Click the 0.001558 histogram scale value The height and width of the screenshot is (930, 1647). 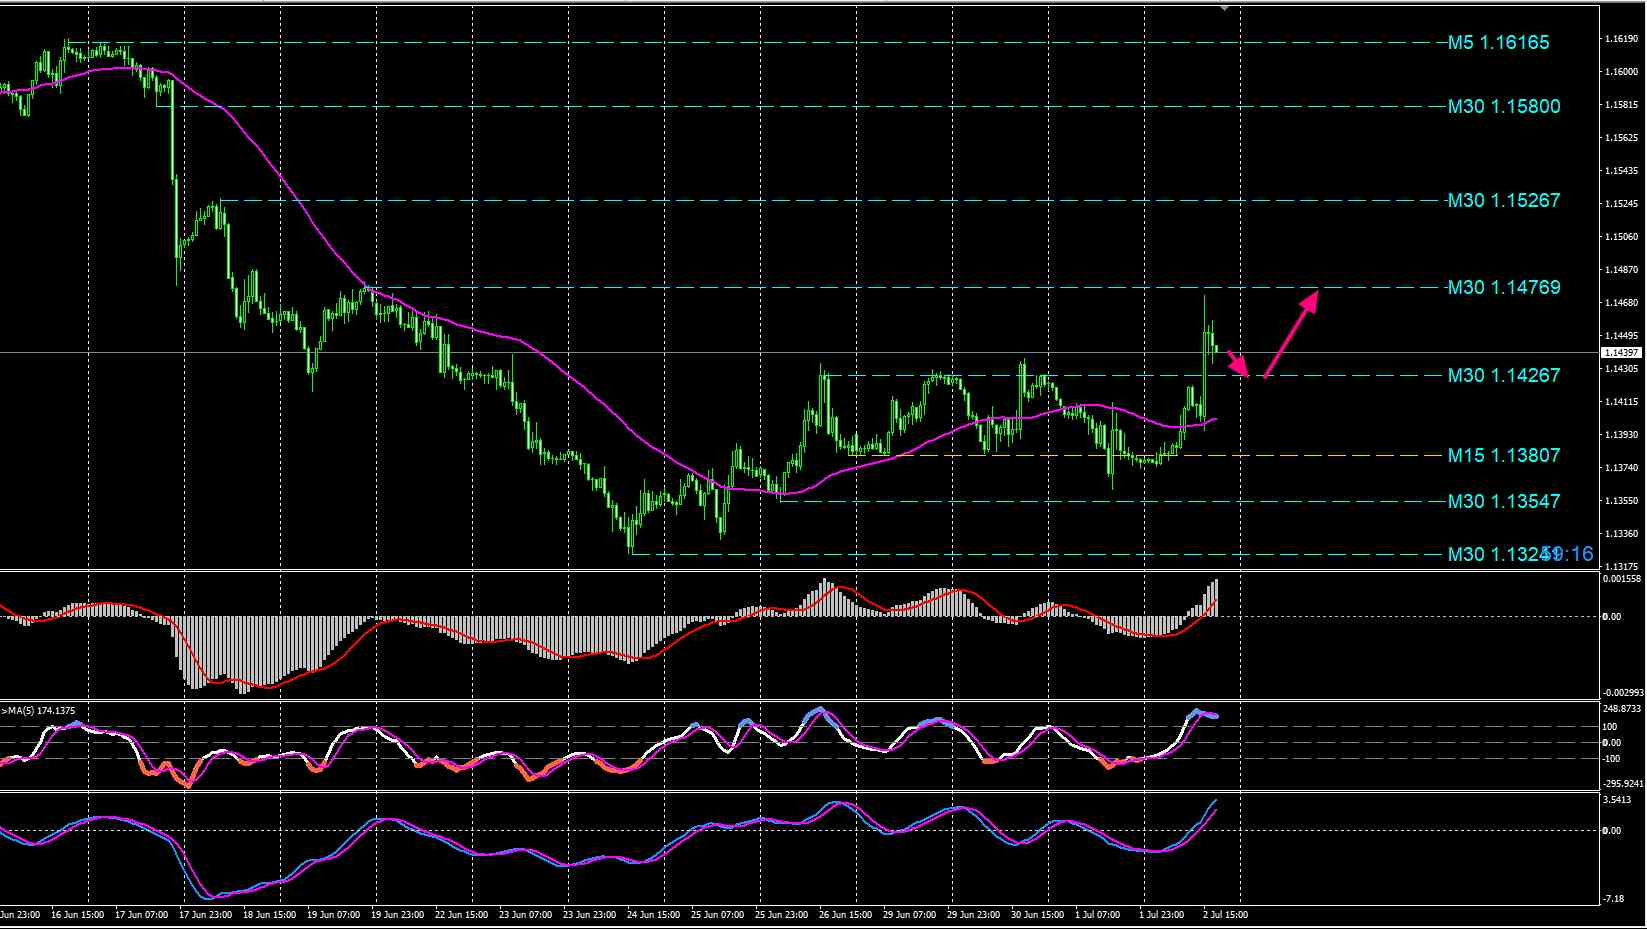[1622, 579]
